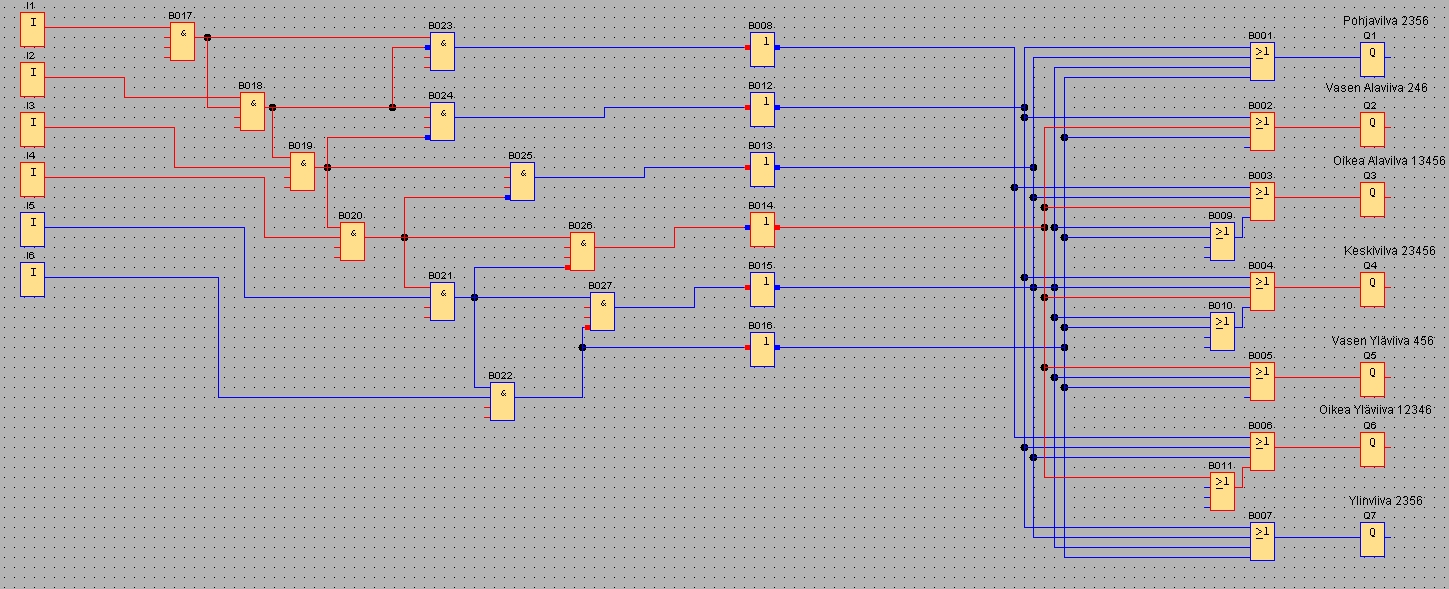Click OR gate block B003
This screenshot has height=589, width=1449.
tap(1262, 202)
